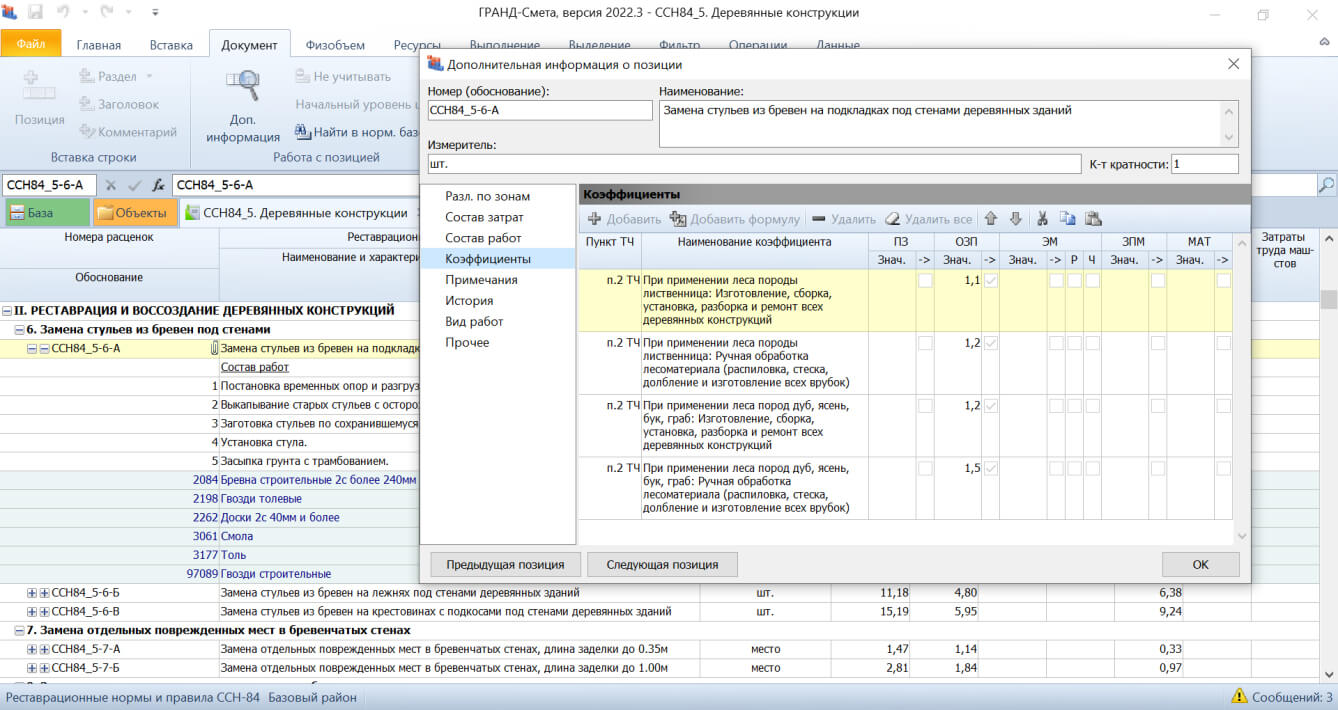
Task: Switch to the Главная ribbon tab
Action: click(99, 45)
